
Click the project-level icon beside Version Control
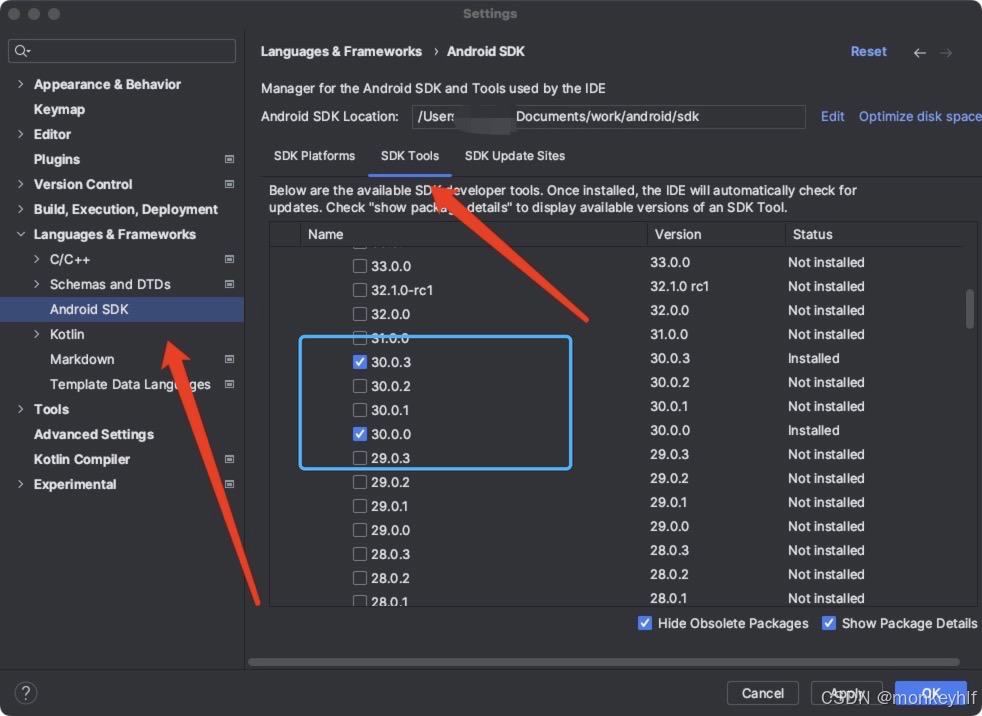(229, 184)
